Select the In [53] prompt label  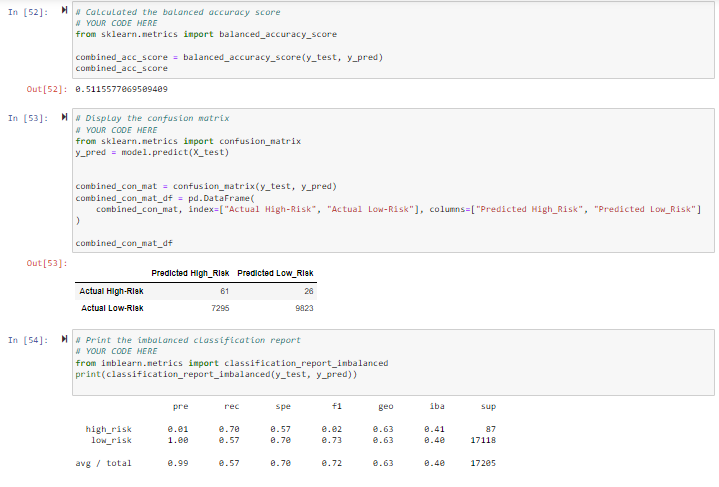coord(28,118)
